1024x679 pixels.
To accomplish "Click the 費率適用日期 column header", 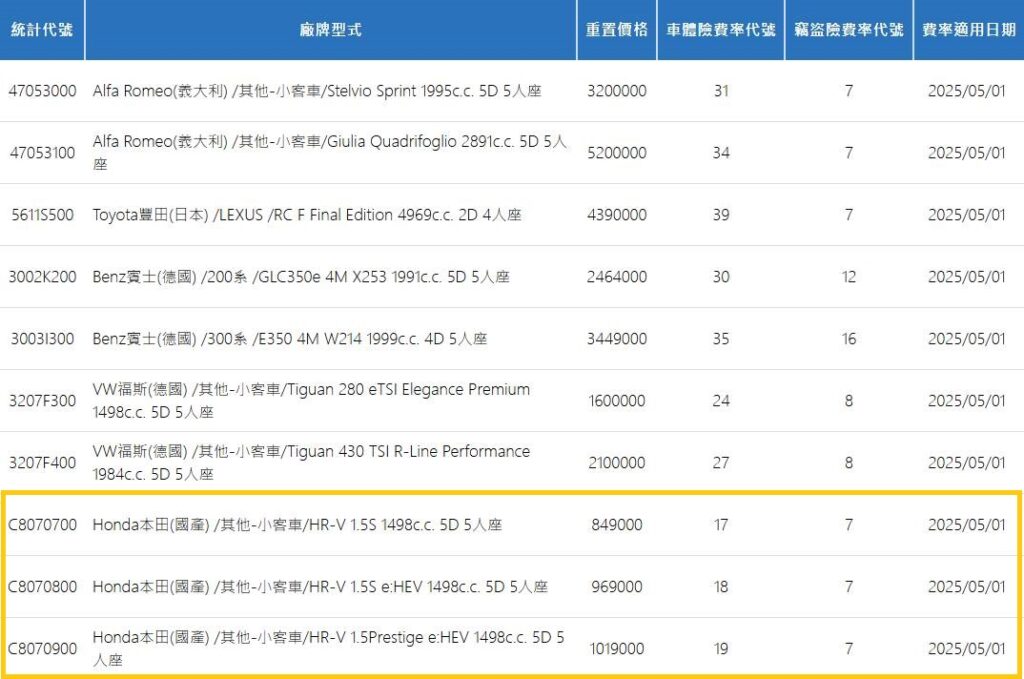I will pos(968,29).
